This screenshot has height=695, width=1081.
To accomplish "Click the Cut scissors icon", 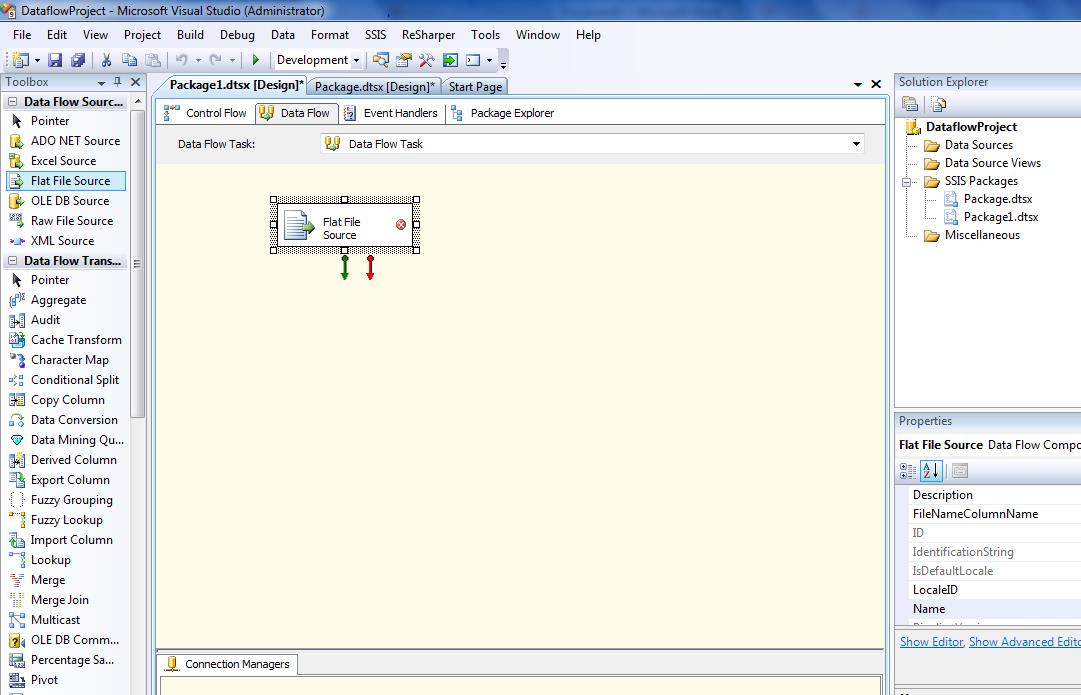I will [x=108, y=60].
